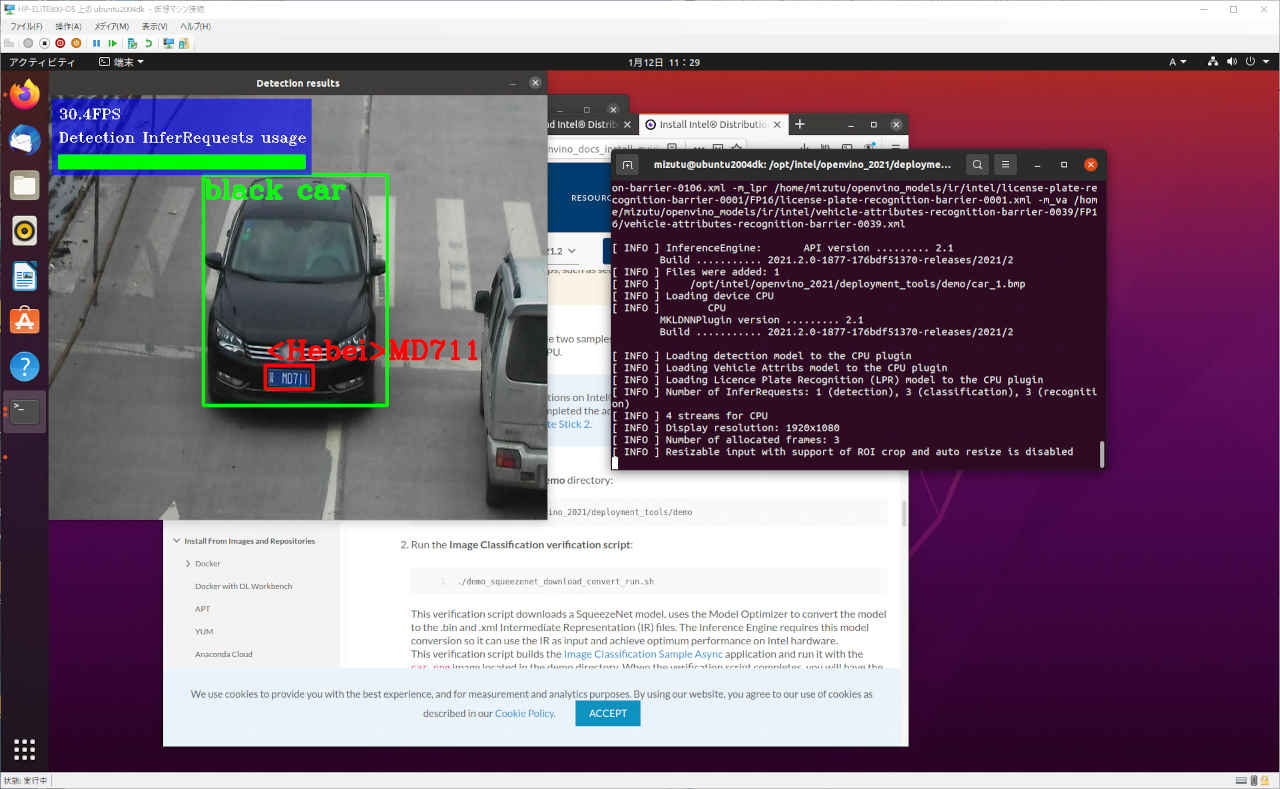
Task: Click the Hyper-V Ctrl+Alt+Del toolbar button
Action: pos(10,43)
